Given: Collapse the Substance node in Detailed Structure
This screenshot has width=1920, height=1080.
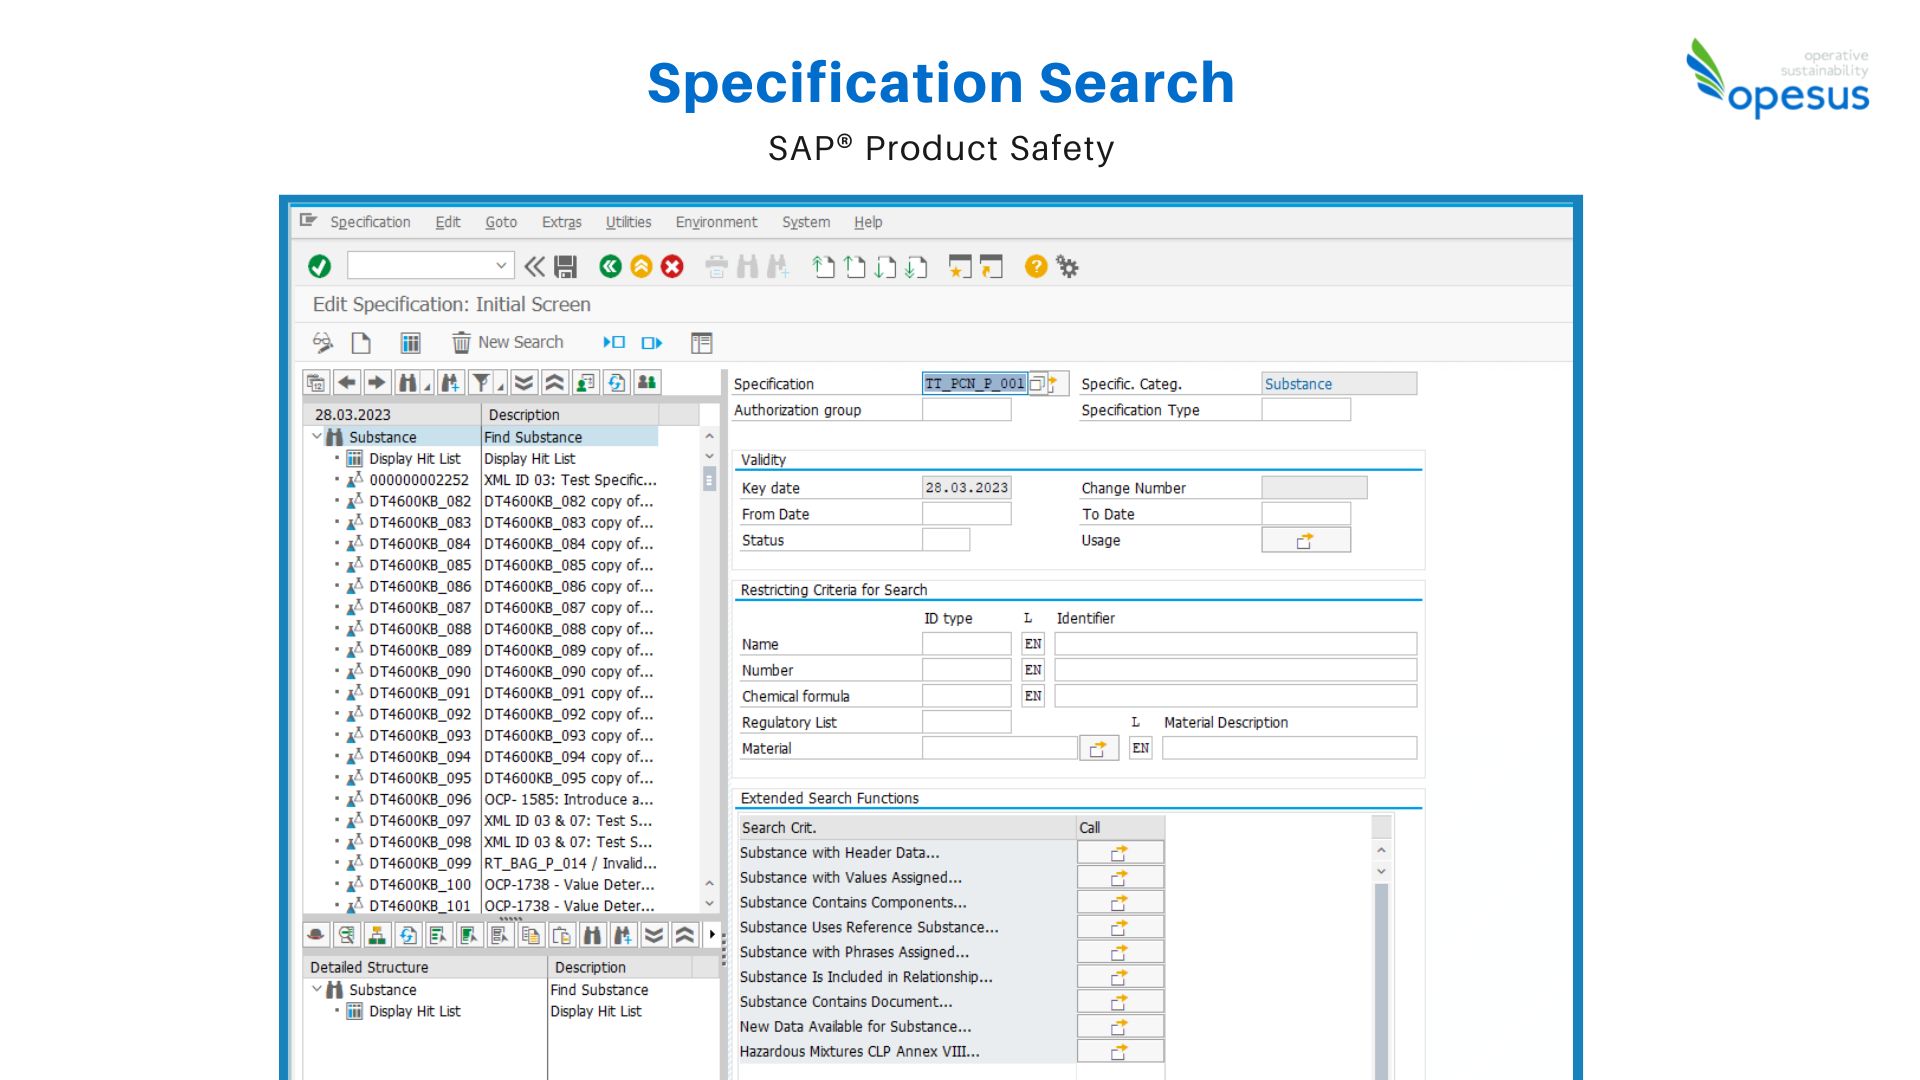Looking at the screenshot, I should 316,989.
